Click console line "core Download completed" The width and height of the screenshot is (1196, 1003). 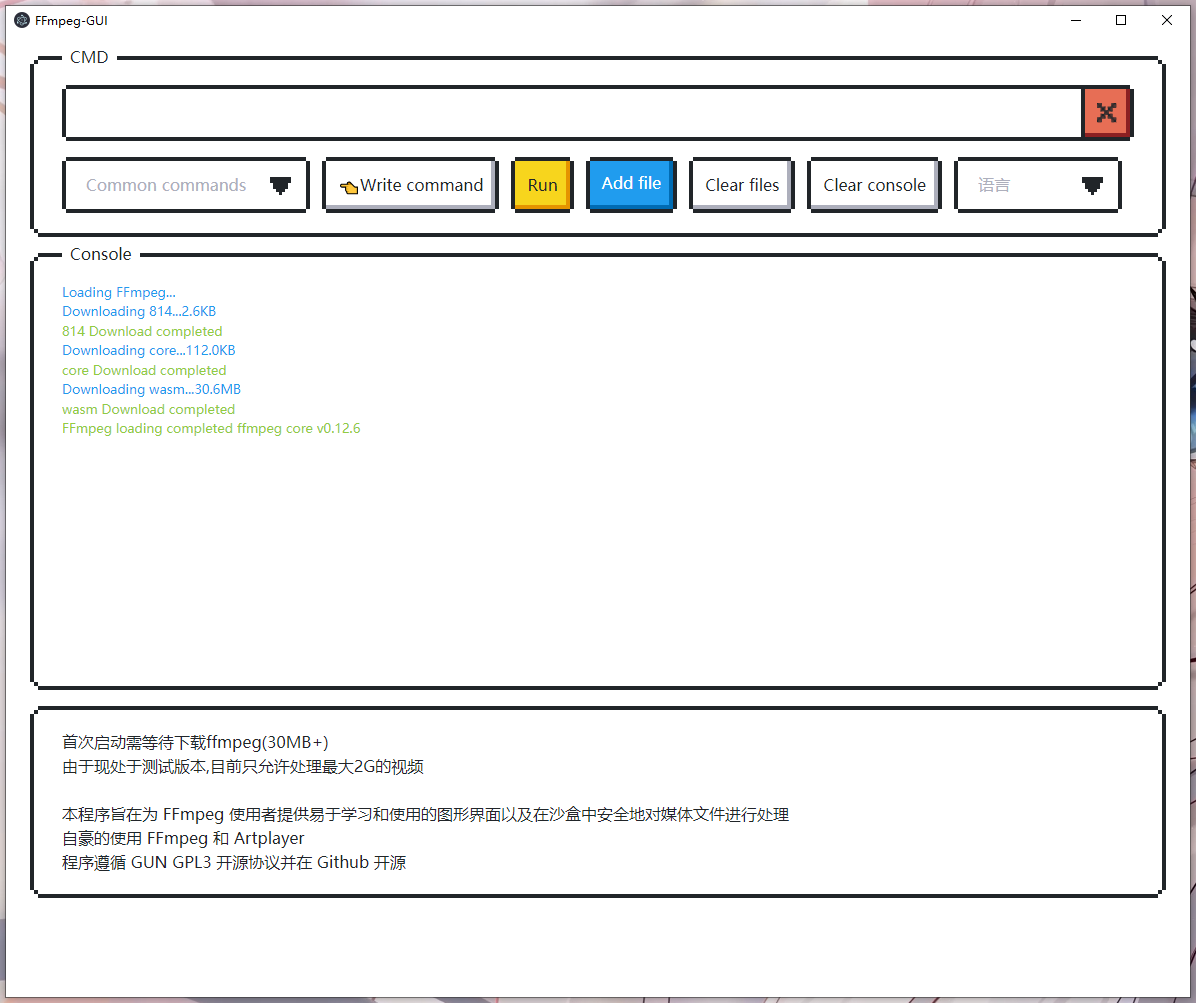pyautogui.click(x=144, y=370)
